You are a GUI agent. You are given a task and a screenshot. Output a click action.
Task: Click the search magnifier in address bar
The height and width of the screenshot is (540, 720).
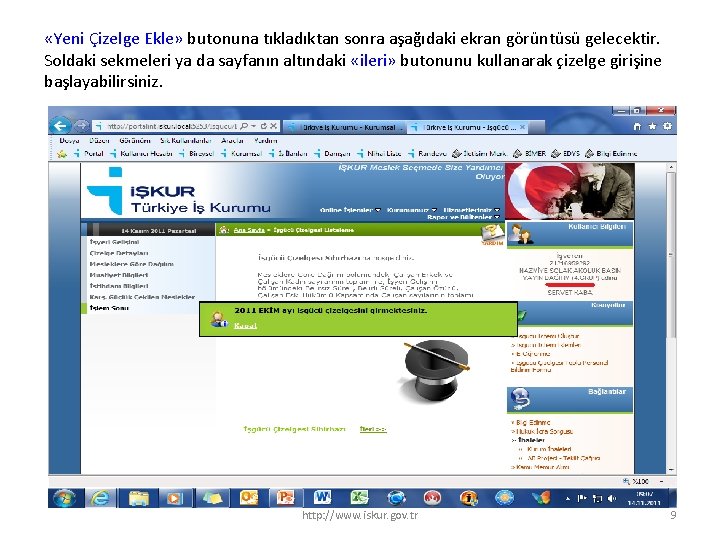coord(244,126)
